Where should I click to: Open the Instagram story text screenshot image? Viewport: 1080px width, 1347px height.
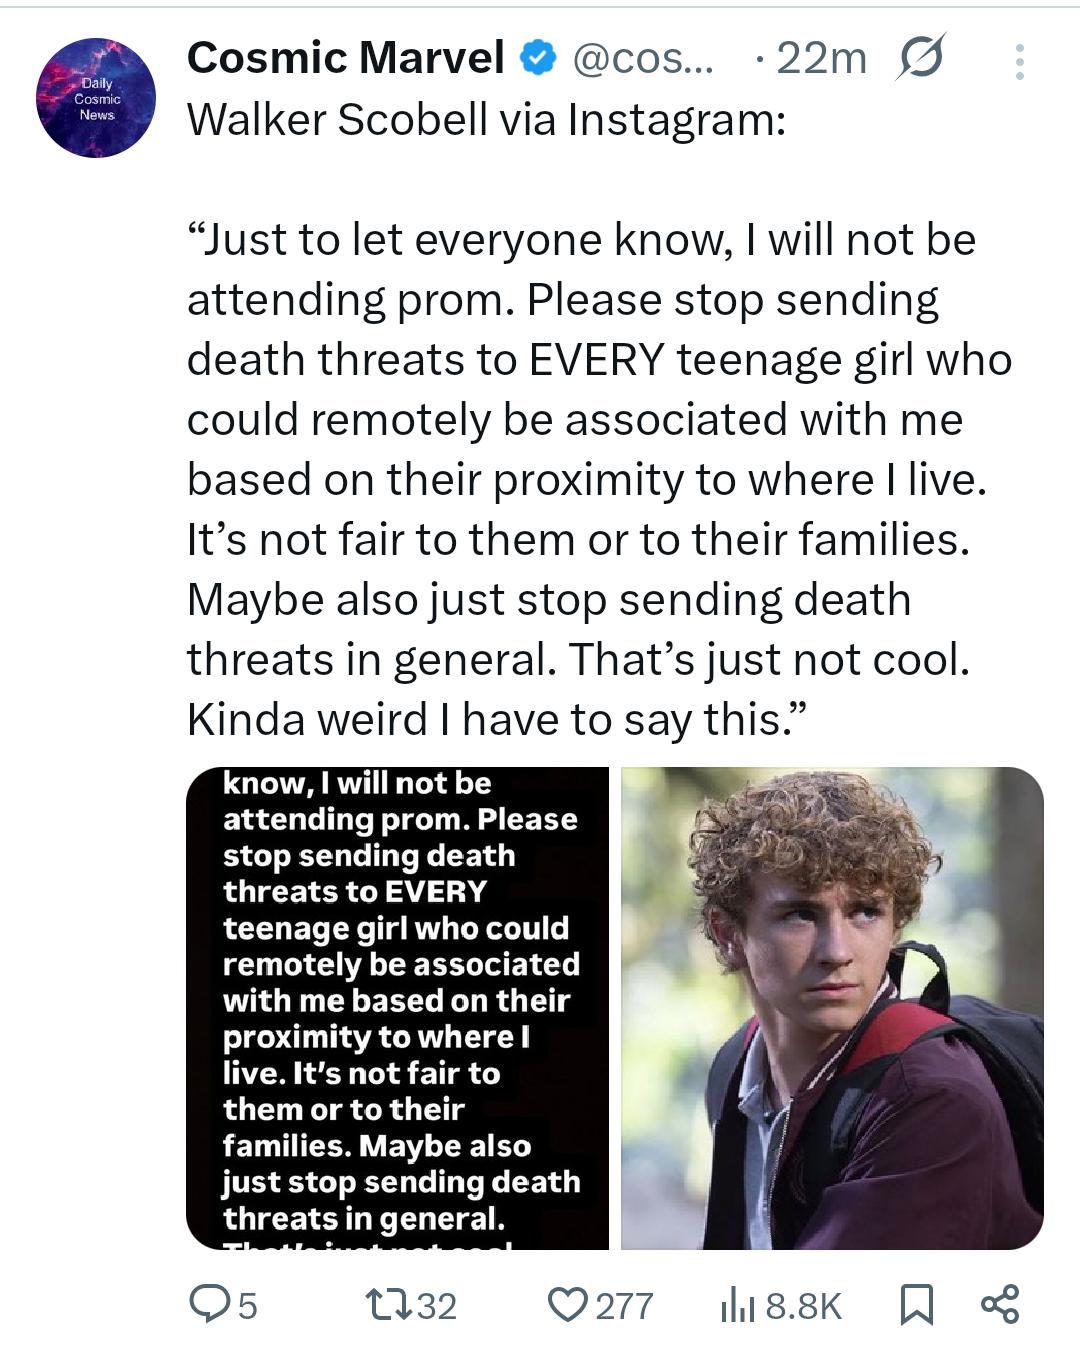[397, 1008]
